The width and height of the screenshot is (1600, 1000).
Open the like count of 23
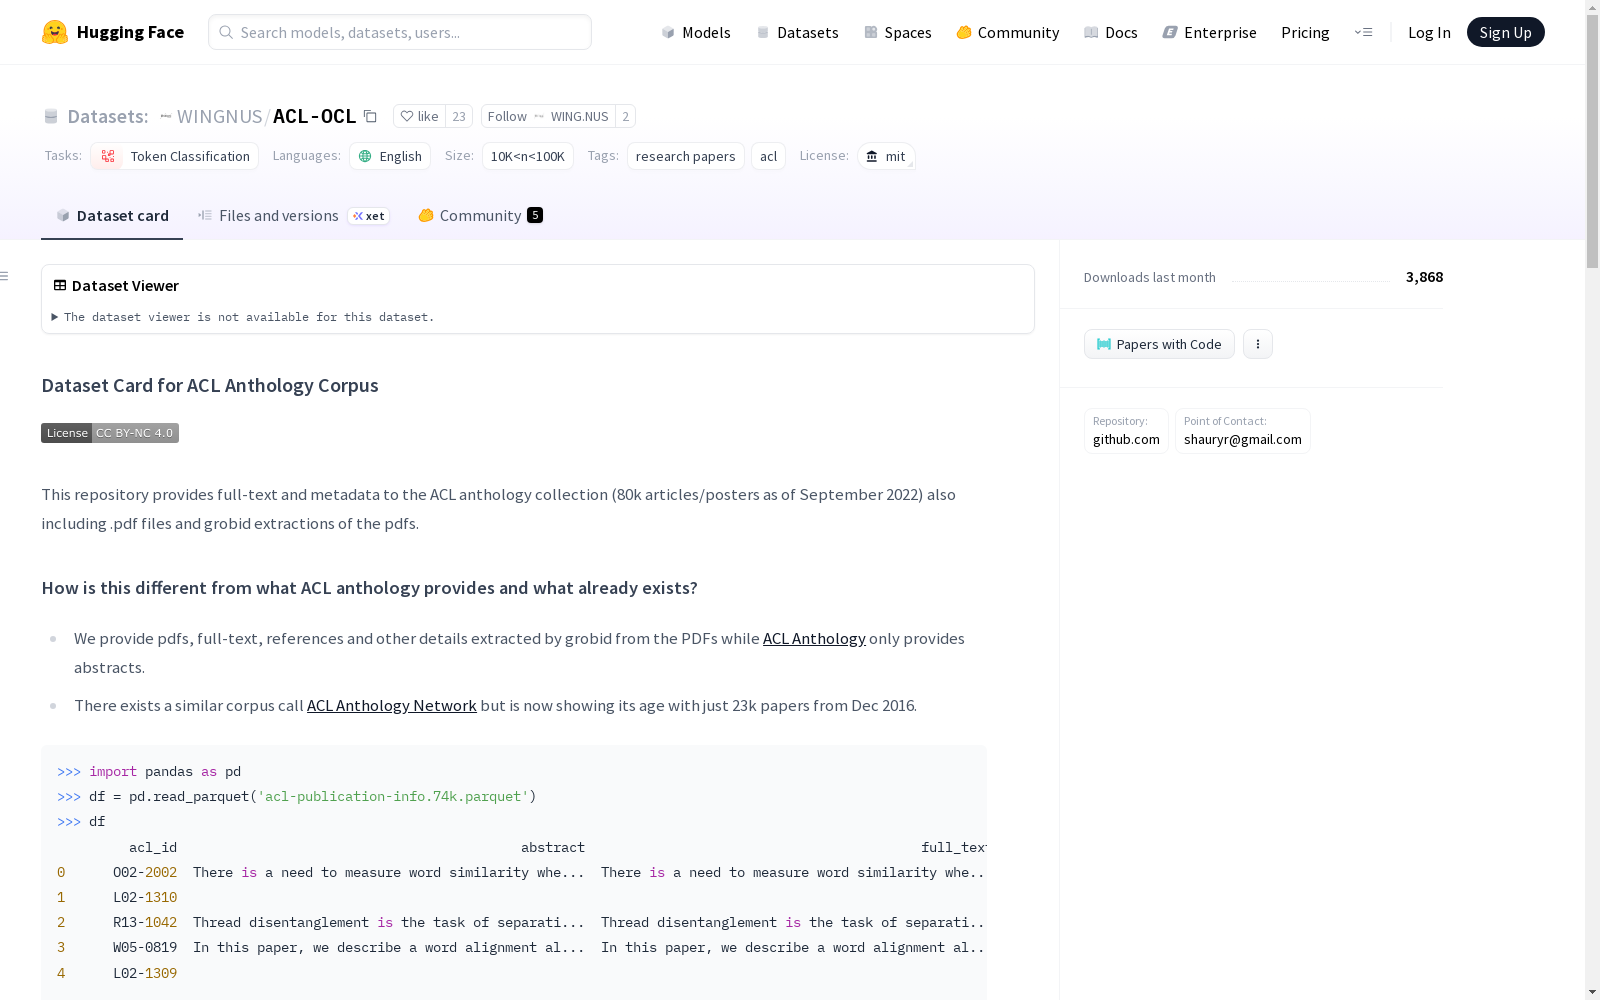point(459,116)
